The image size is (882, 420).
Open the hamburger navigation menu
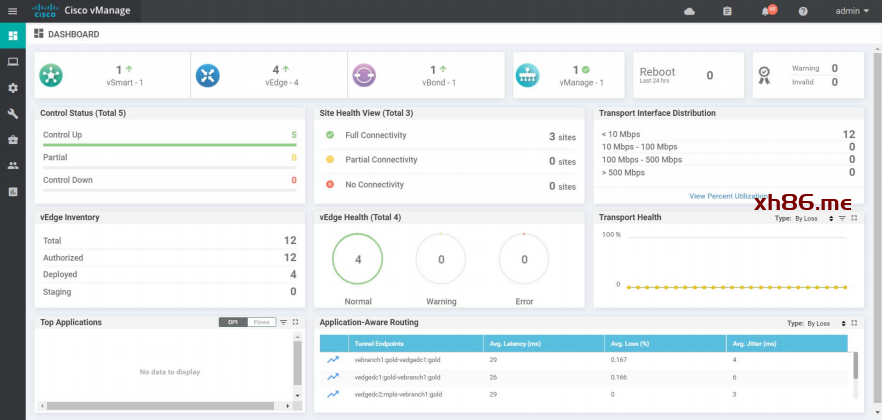(13, 11)
